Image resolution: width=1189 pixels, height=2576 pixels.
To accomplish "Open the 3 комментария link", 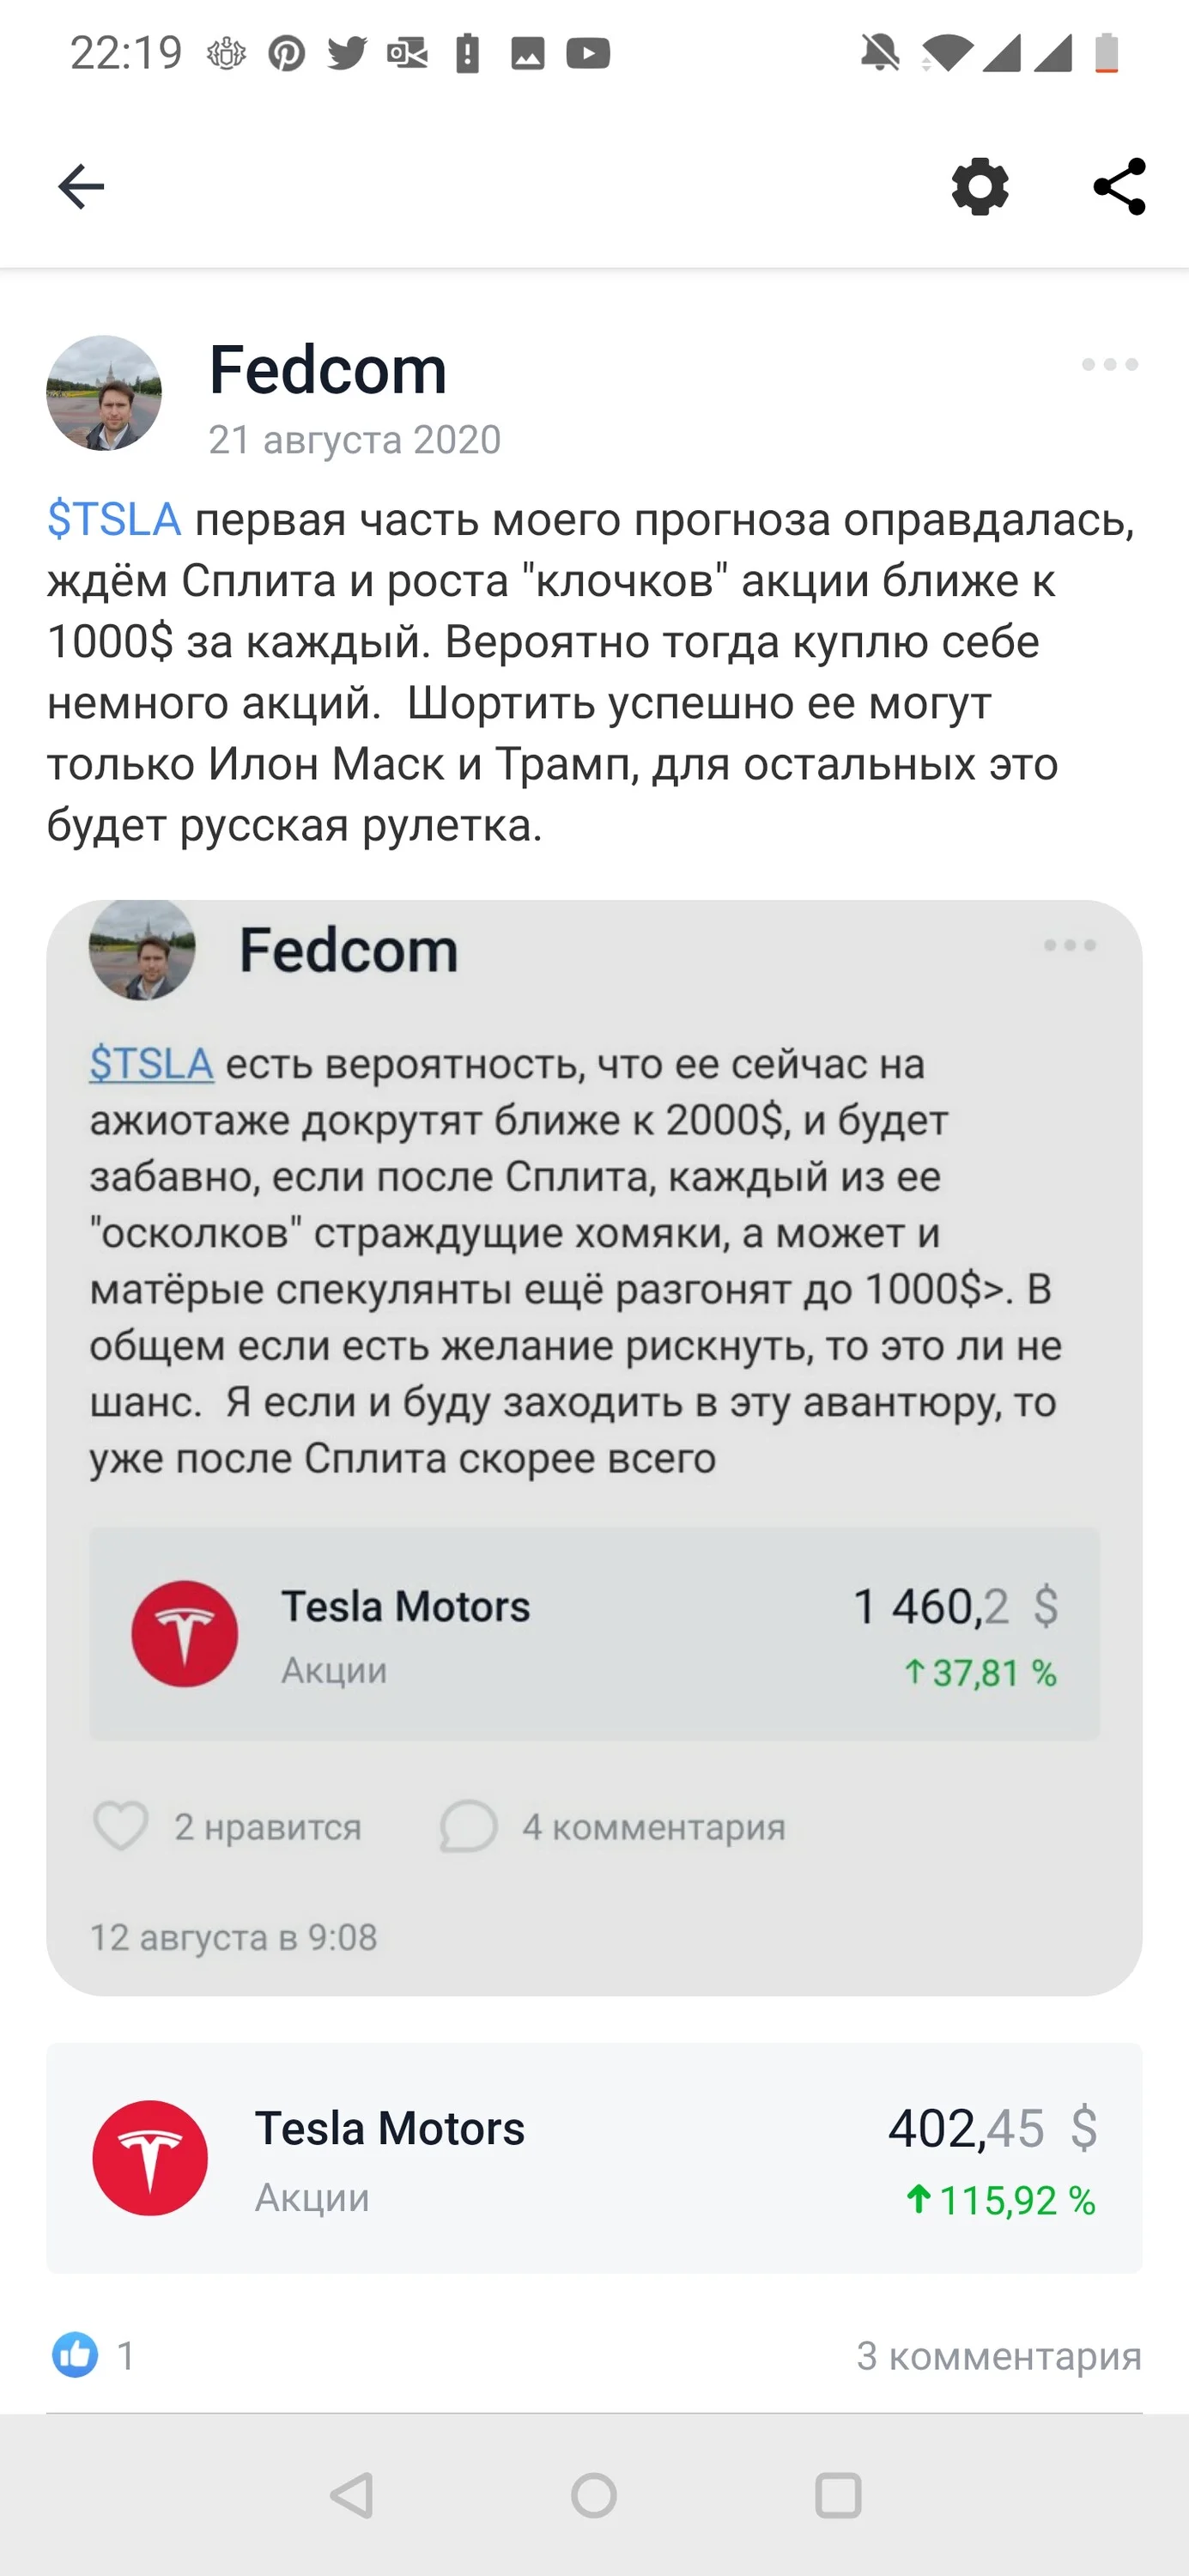I will [x=998, y=2356].
